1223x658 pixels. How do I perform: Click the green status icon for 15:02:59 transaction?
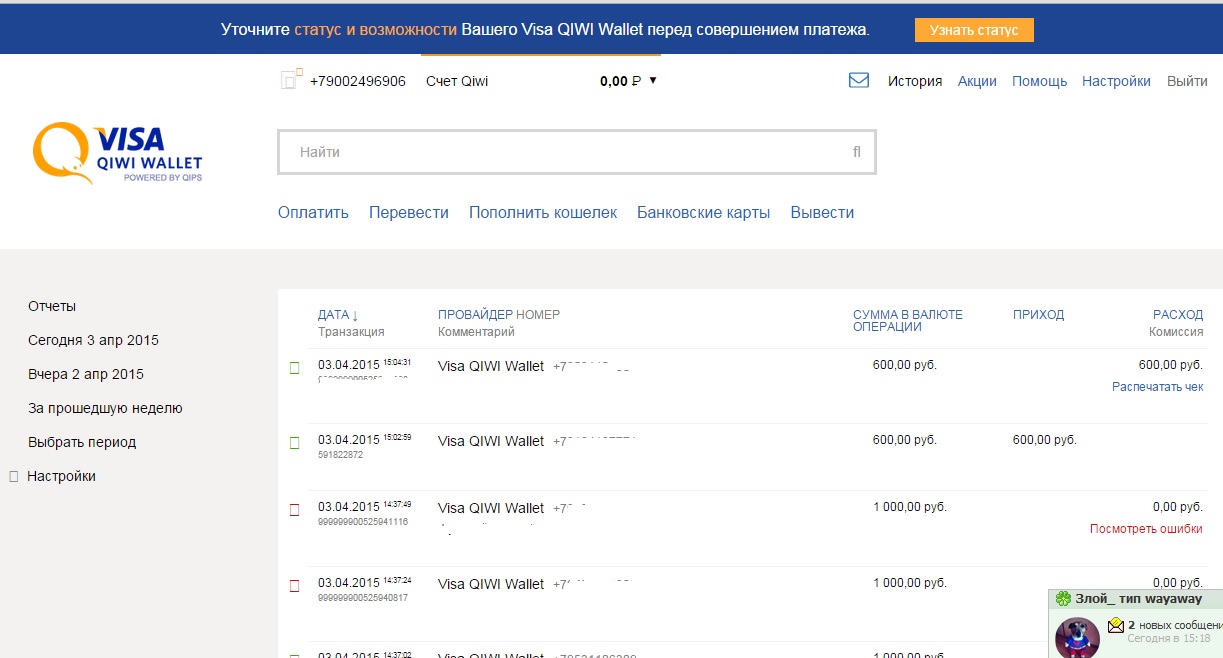[295, 443]
